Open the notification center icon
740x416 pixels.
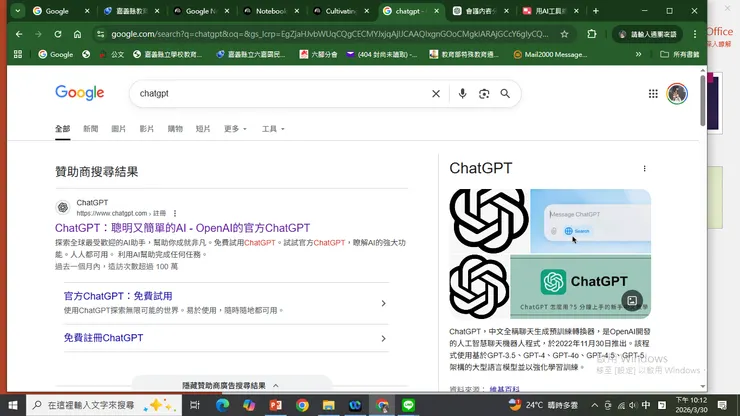tap(722, 405)
